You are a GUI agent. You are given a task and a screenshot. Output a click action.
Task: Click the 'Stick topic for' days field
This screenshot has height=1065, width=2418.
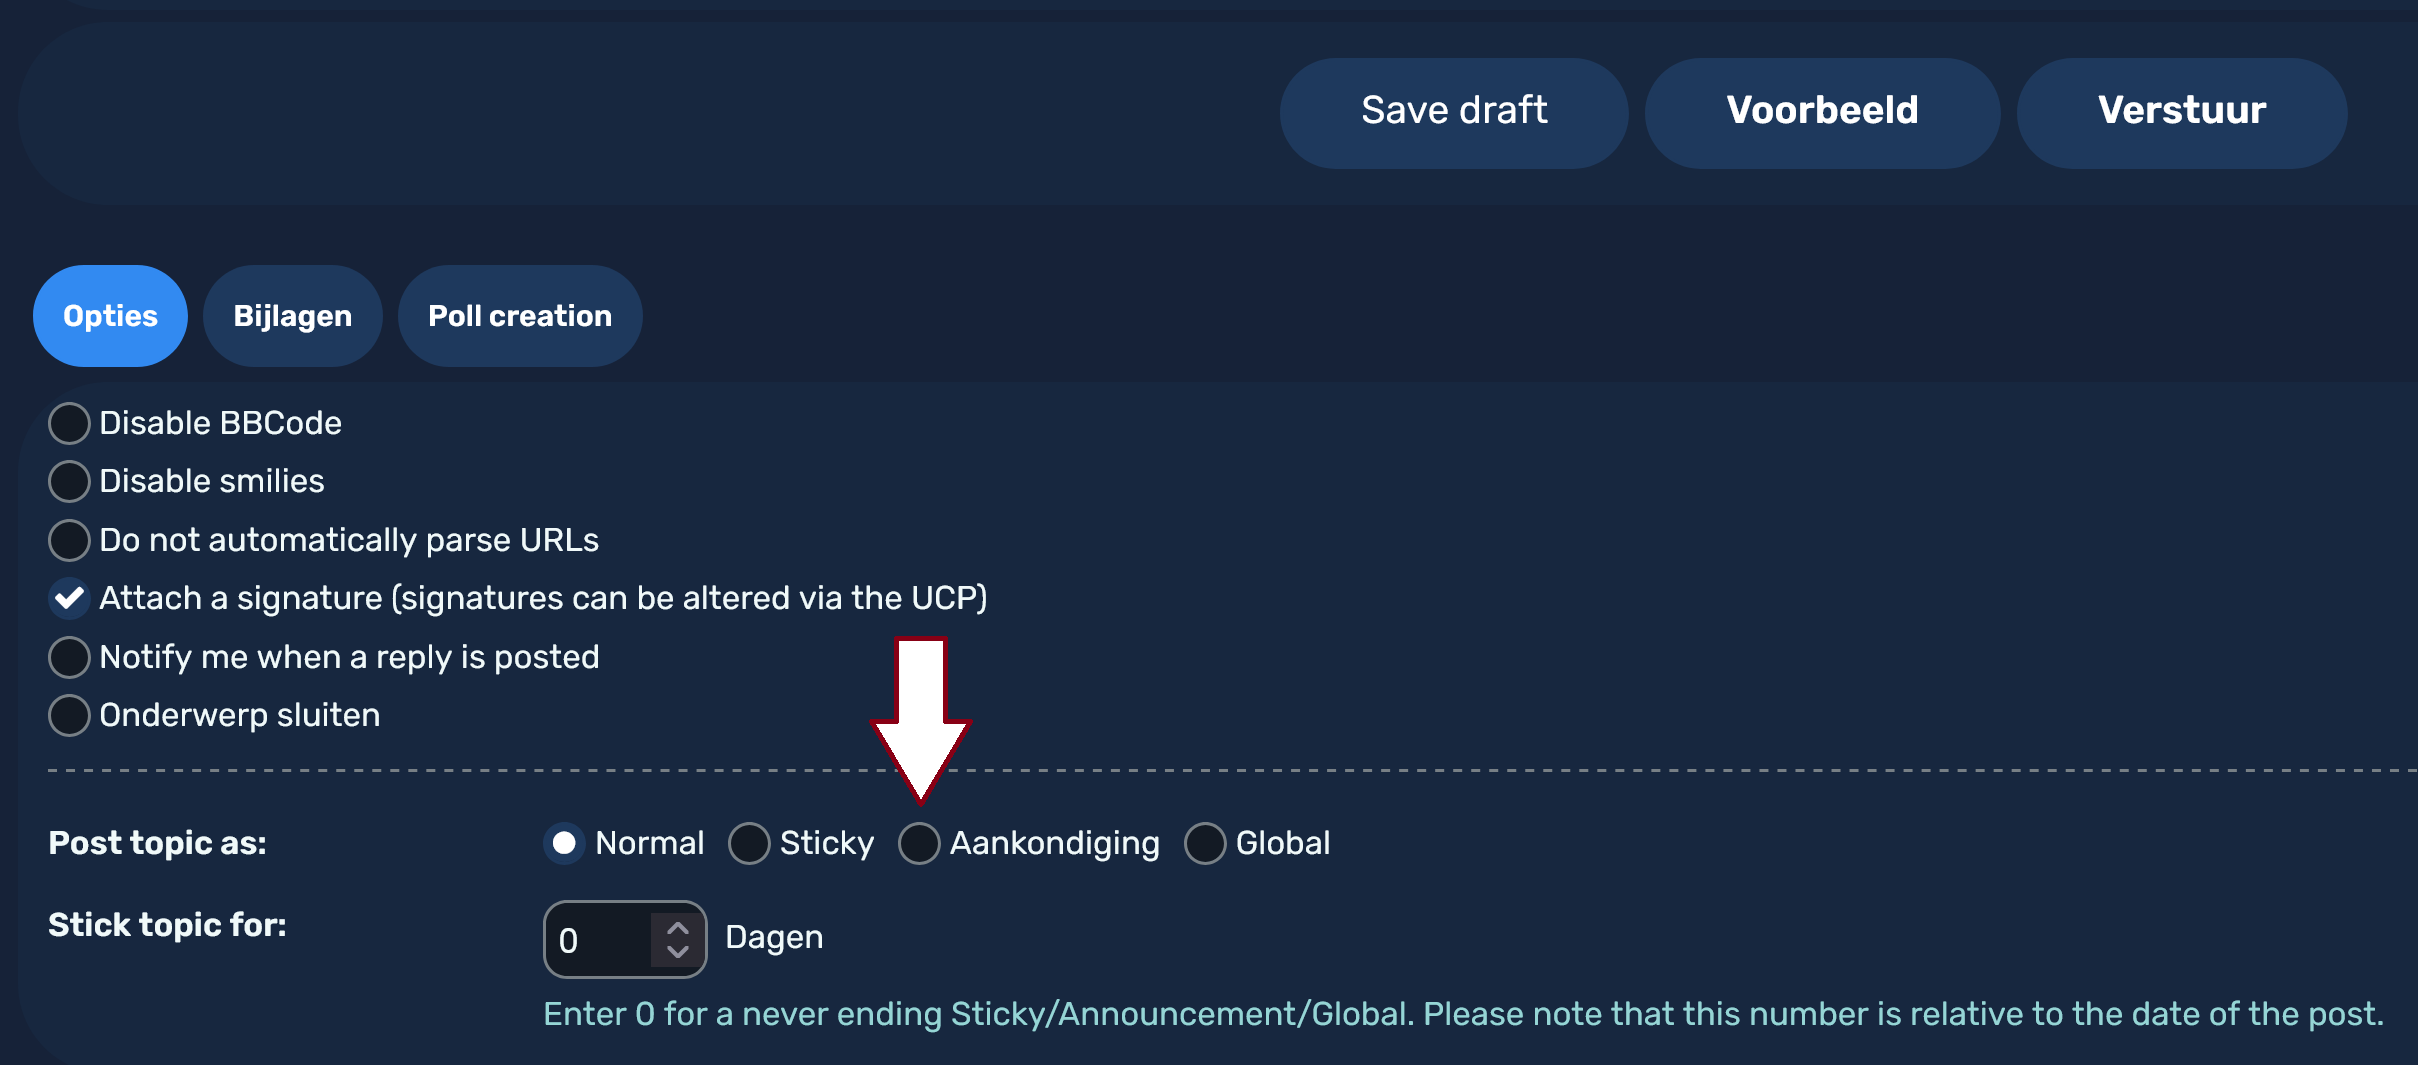coord(600,938)
